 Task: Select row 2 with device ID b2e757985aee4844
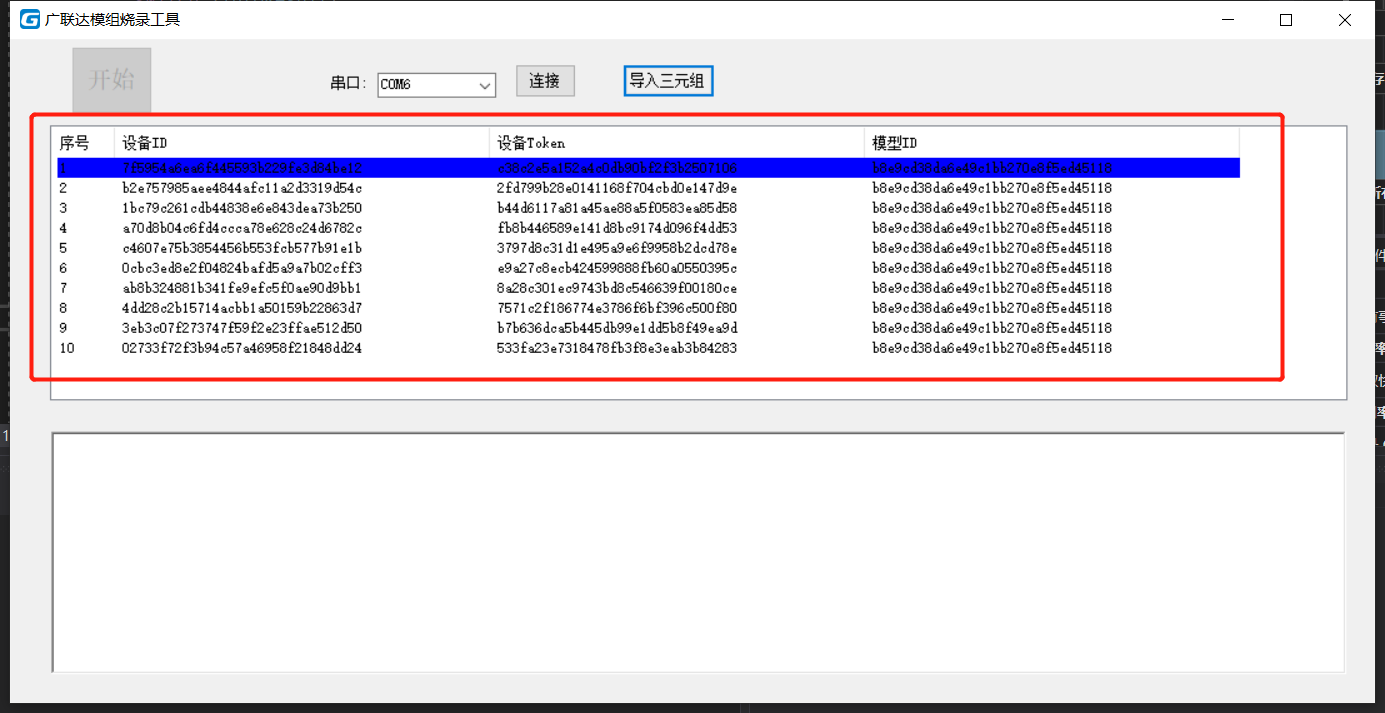[x=241, y=188]
